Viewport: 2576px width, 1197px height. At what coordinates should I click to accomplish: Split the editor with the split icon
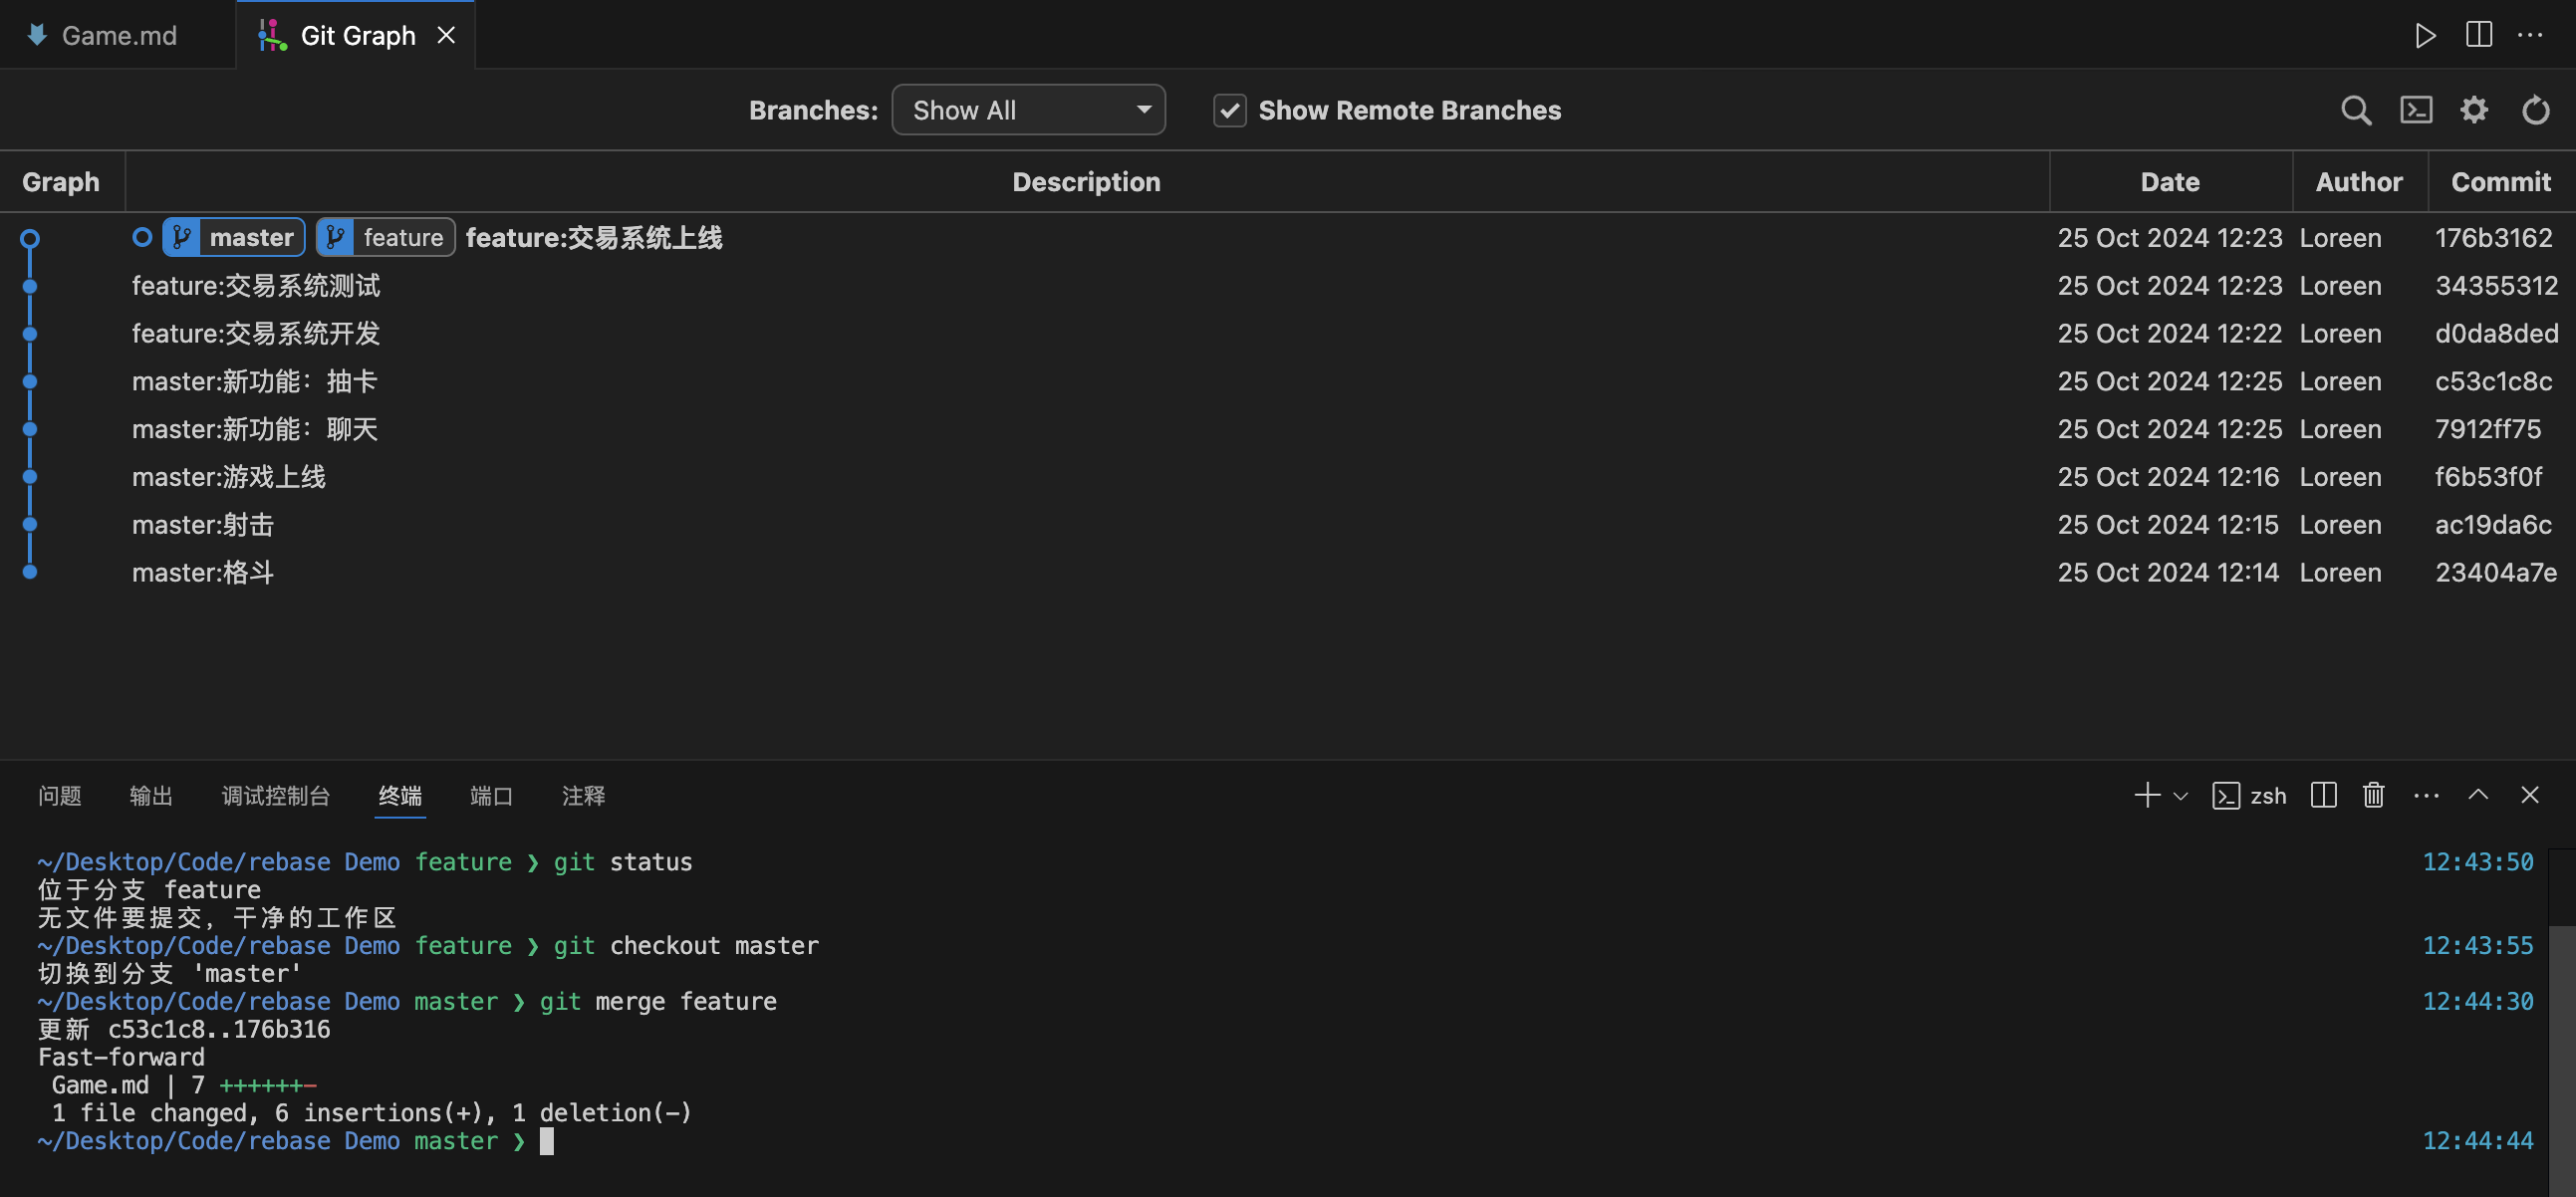click(x=2478, y=35)
